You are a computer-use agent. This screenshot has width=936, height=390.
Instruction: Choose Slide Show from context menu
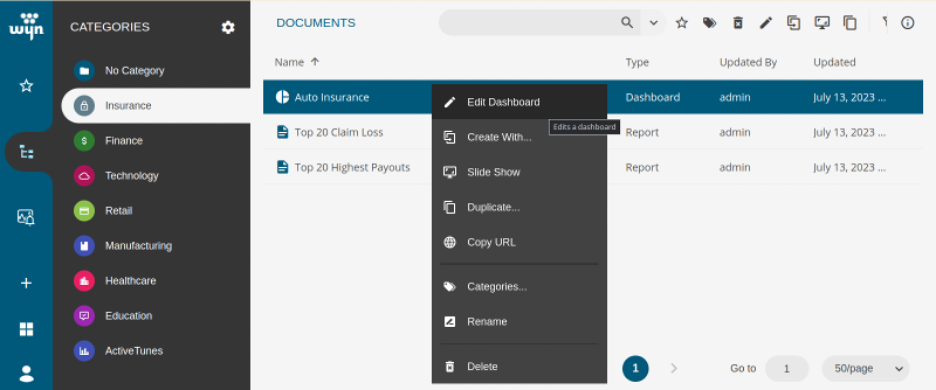(x=519, y=172)
